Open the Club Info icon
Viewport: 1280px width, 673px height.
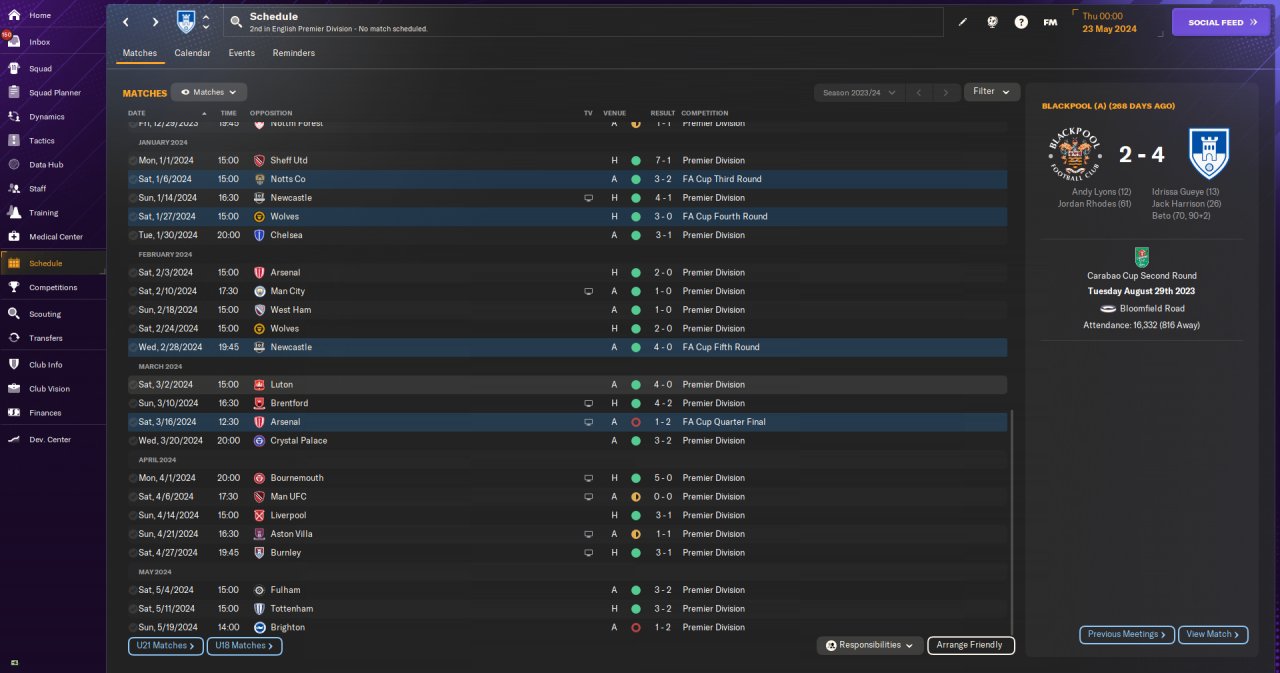tap(14, 365)
